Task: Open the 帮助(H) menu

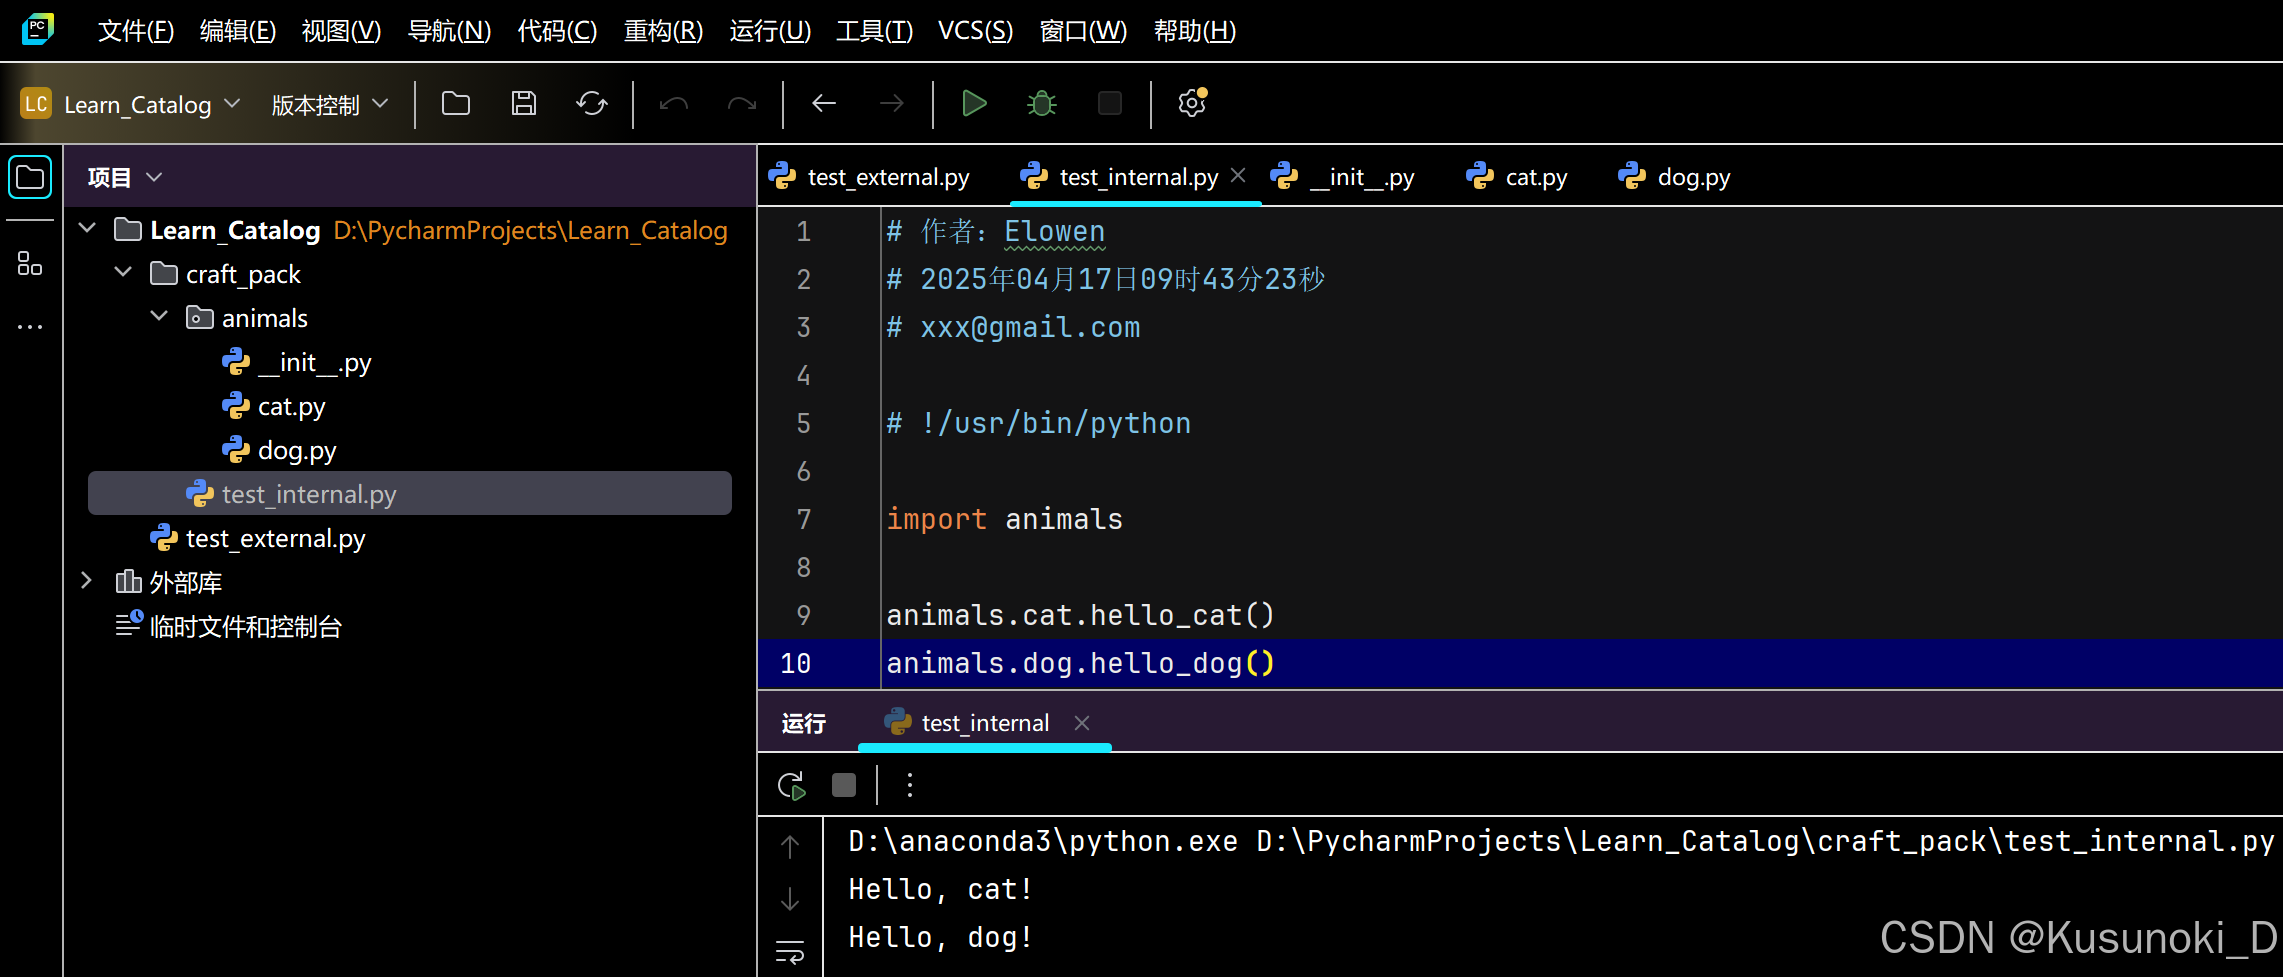Action: (x=1195, y=31)
